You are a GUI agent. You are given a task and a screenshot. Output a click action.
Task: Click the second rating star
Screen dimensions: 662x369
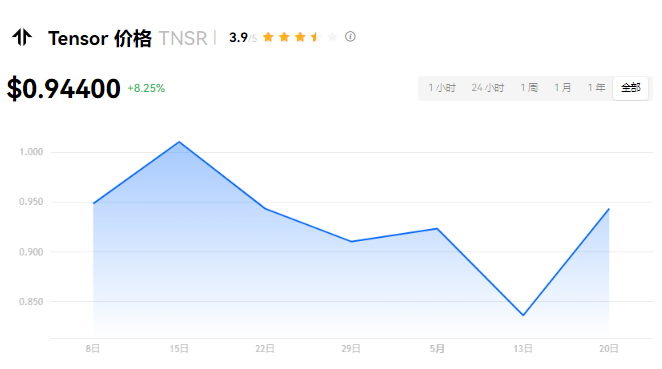pos(284,37)
